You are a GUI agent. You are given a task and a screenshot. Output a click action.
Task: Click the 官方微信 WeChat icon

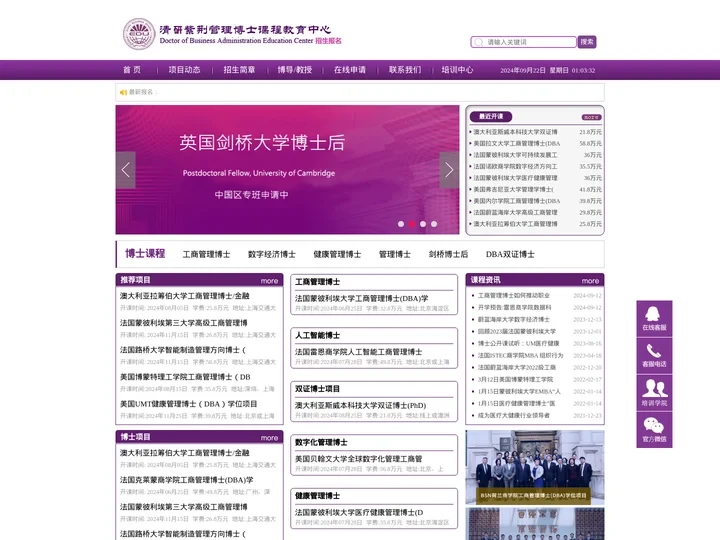point(654,429)
